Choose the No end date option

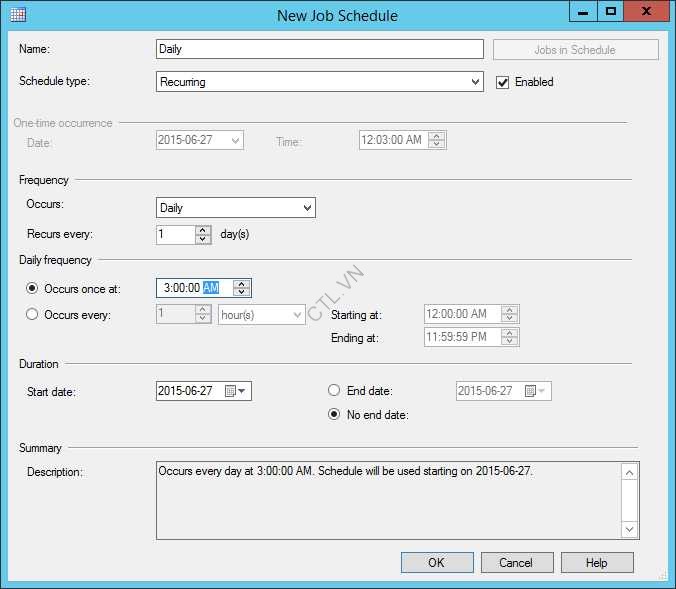coord(335,415)
